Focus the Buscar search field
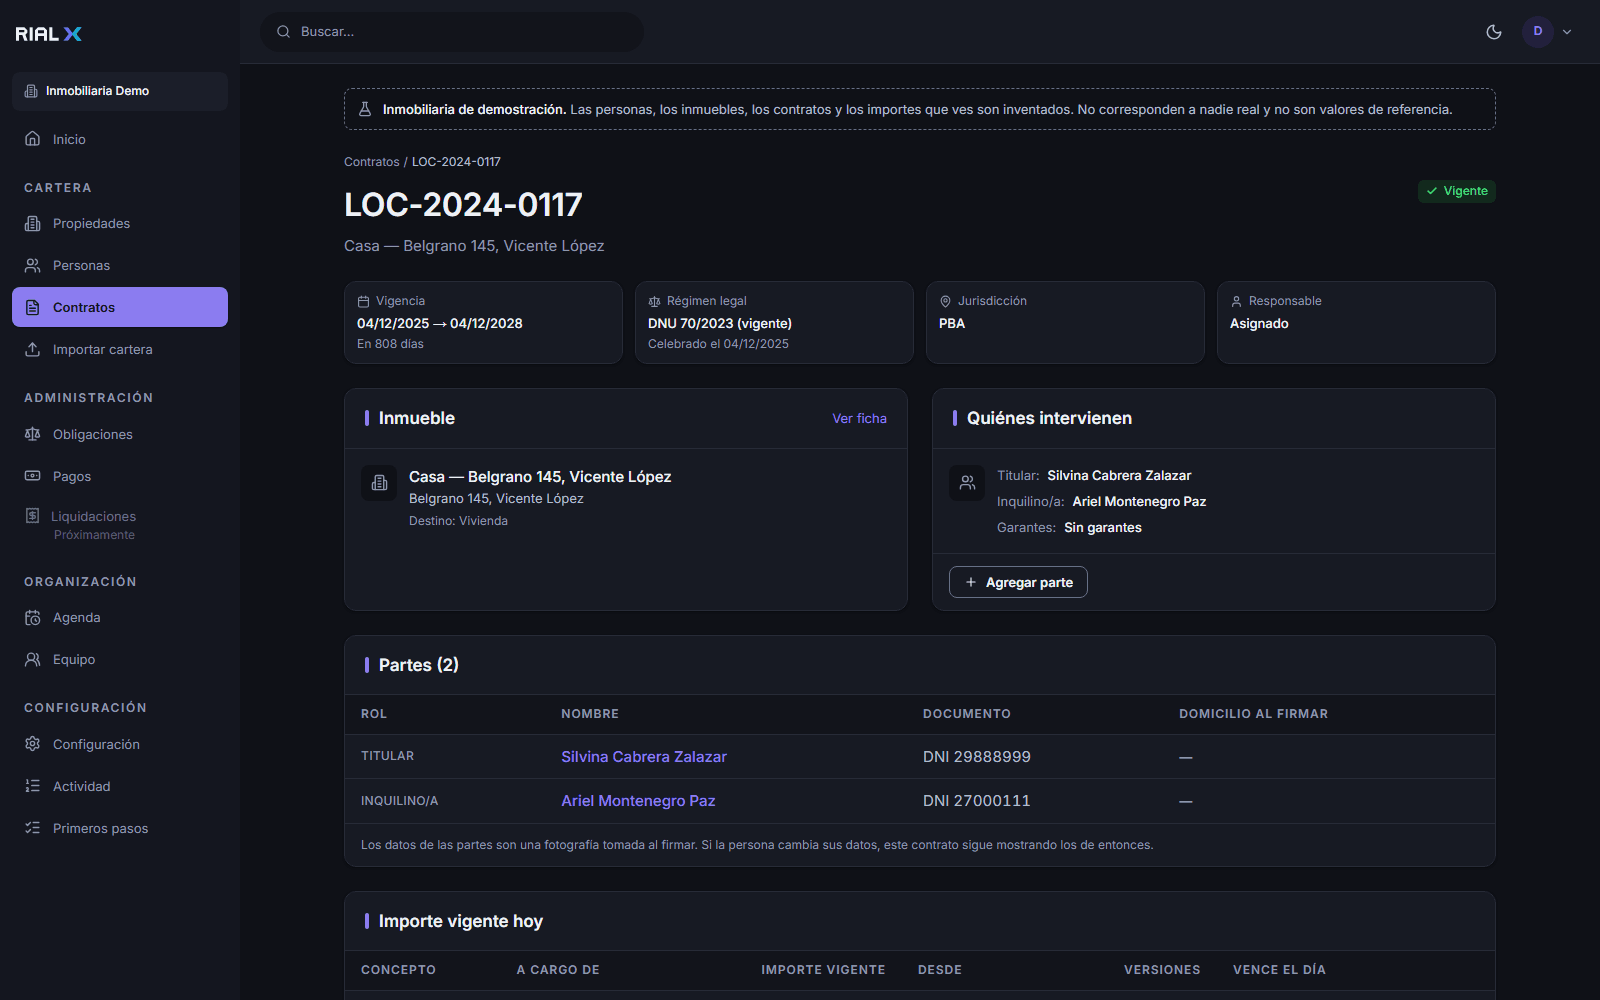The image size is (1600, 1000). coord(452,32)
